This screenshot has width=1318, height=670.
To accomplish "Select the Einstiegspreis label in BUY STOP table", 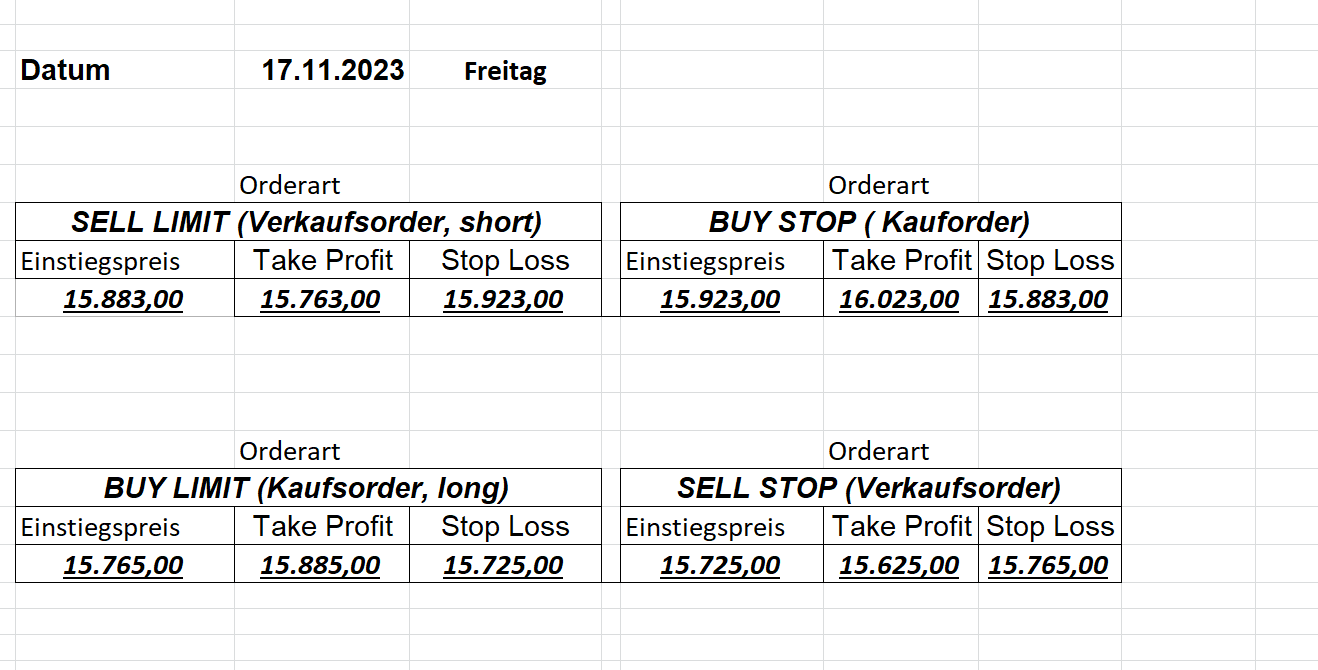I will (x=706, y=261).
